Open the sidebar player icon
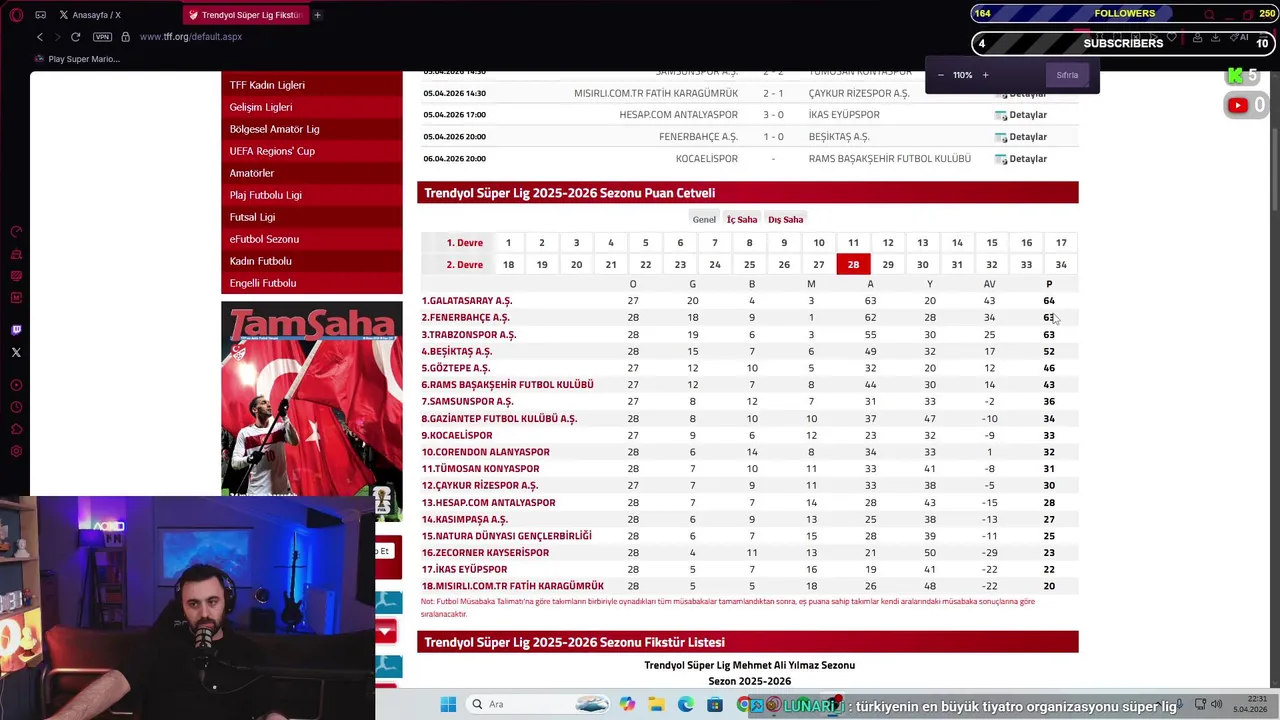This screenshot has height=720, width=1280. click(x=16, y=385)
